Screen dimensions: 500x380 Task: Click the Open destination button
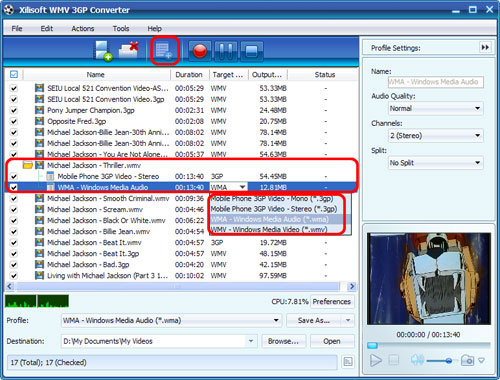point(332,341)
